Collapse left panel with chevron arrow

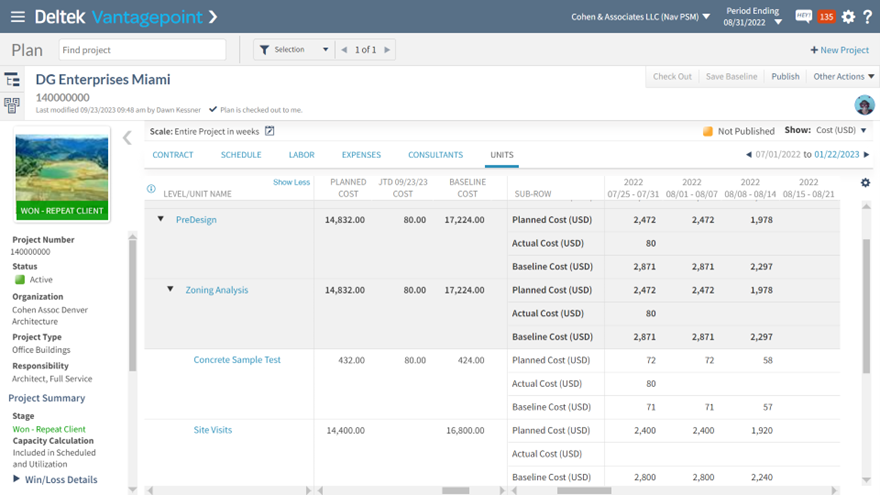(x=127, y=138)
